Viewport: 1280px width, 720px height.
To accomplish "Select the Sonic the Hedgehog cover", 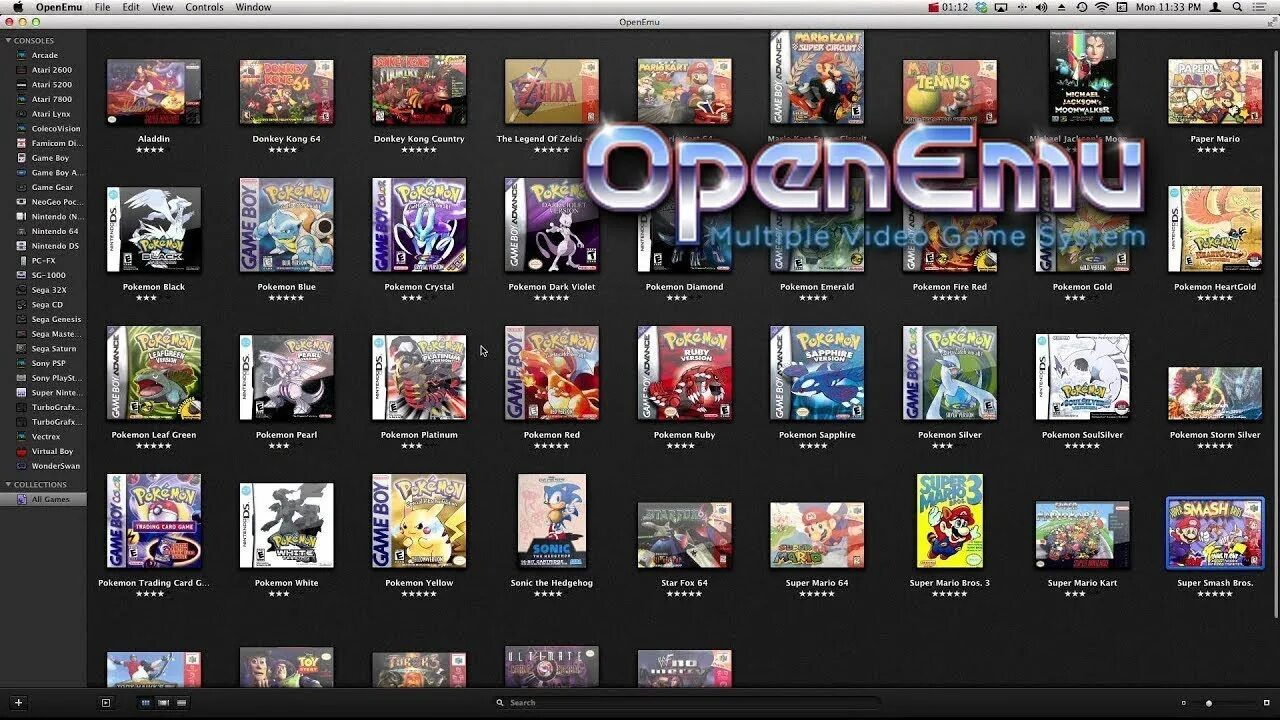I will [552, 521].
